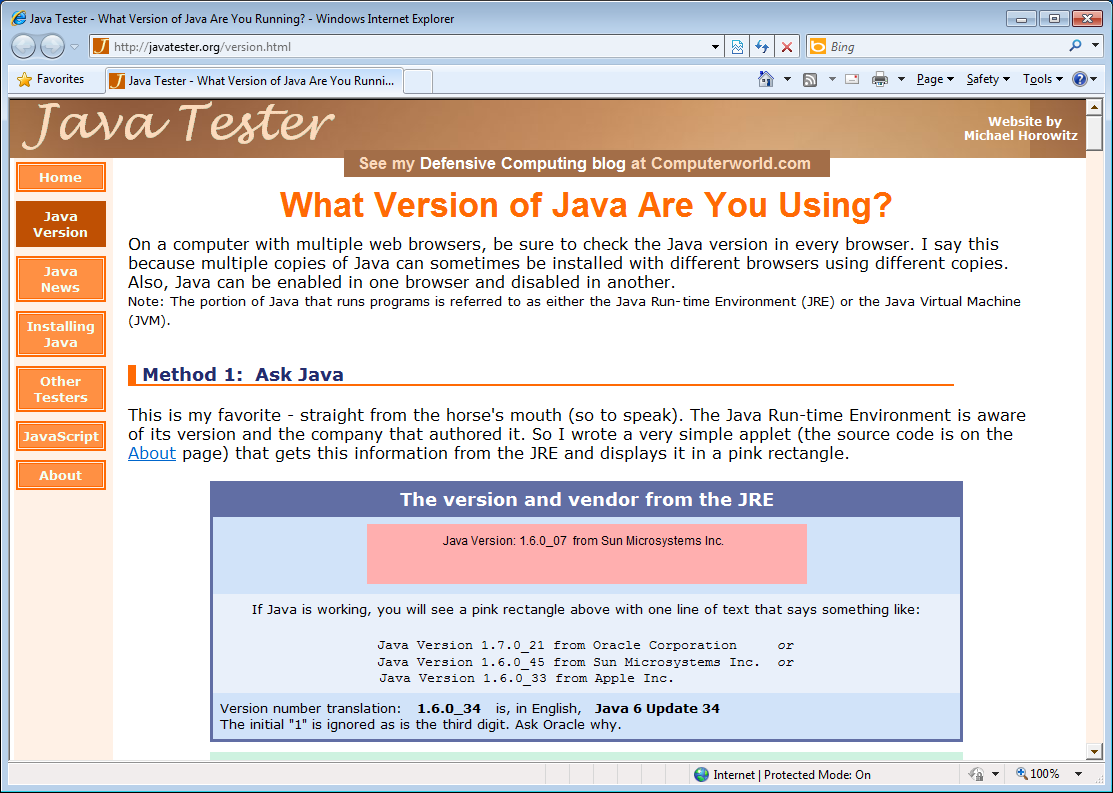Expand the Print options dropdown arrow
Screen dimensions: 1113x793
pos(901,80)
